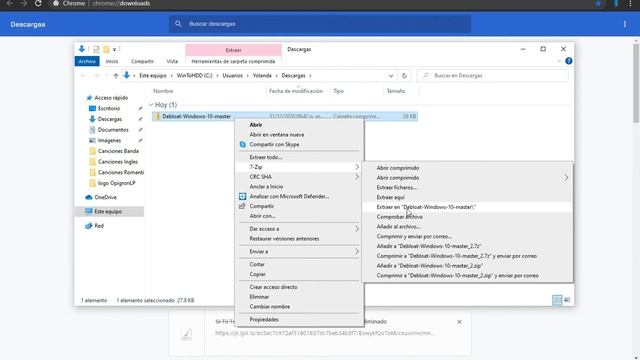Screen dimensions: 640x360
Task: Click the Microsoft Defender shield icon
Action: point(242,196)
